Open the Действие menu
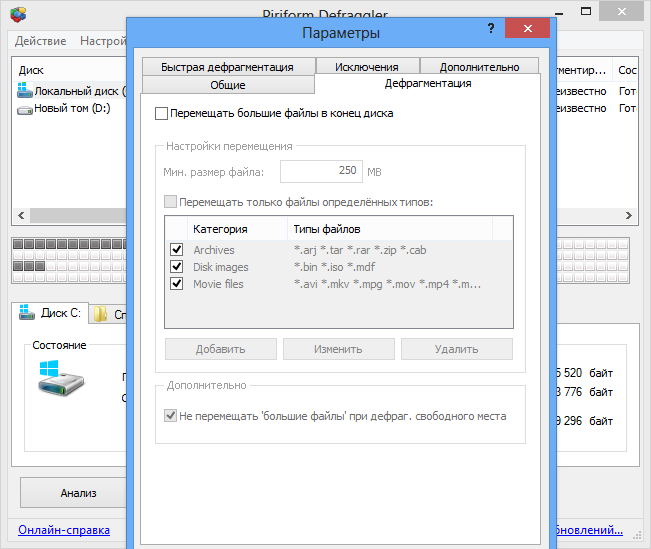 pos(40,41)
